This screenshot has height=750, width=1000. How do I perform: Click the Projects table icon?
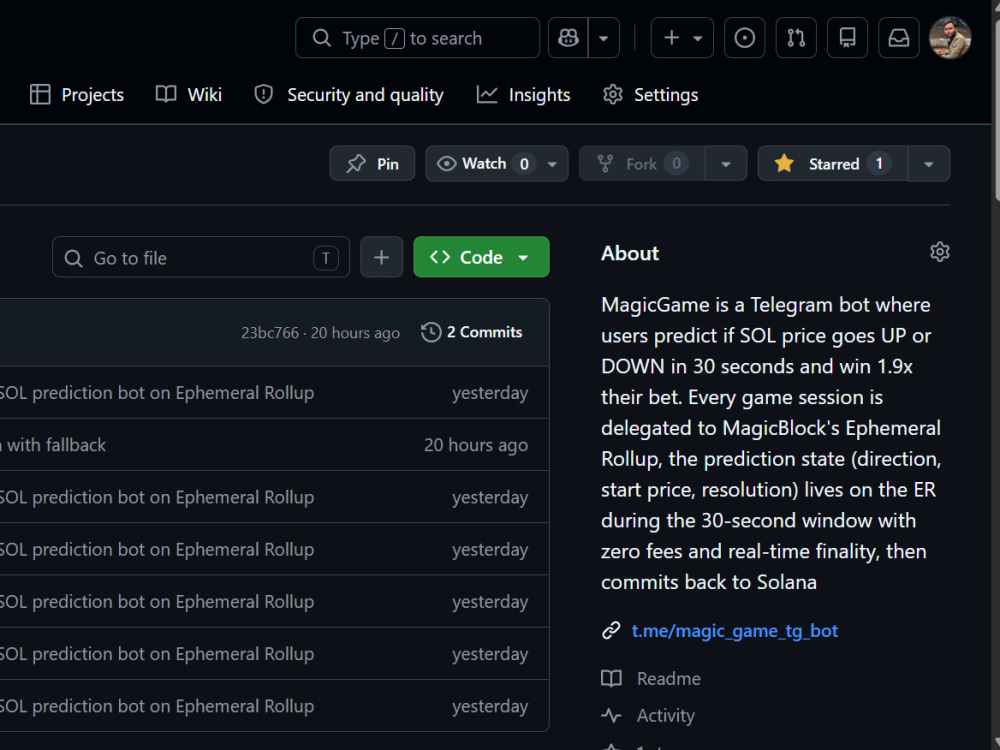point(40,94)
